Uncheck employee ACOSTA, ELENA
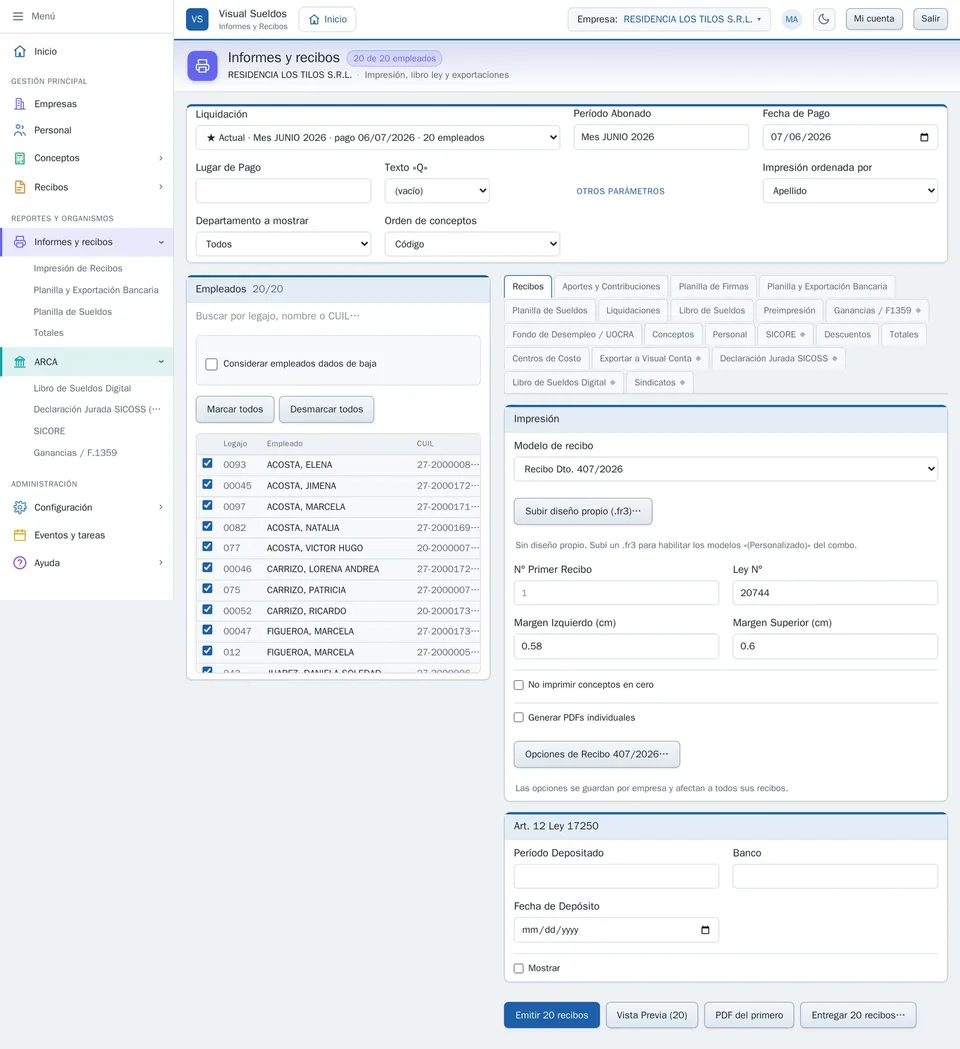Viewport: 960px width, 1049px height. click(x=207, y=464)
